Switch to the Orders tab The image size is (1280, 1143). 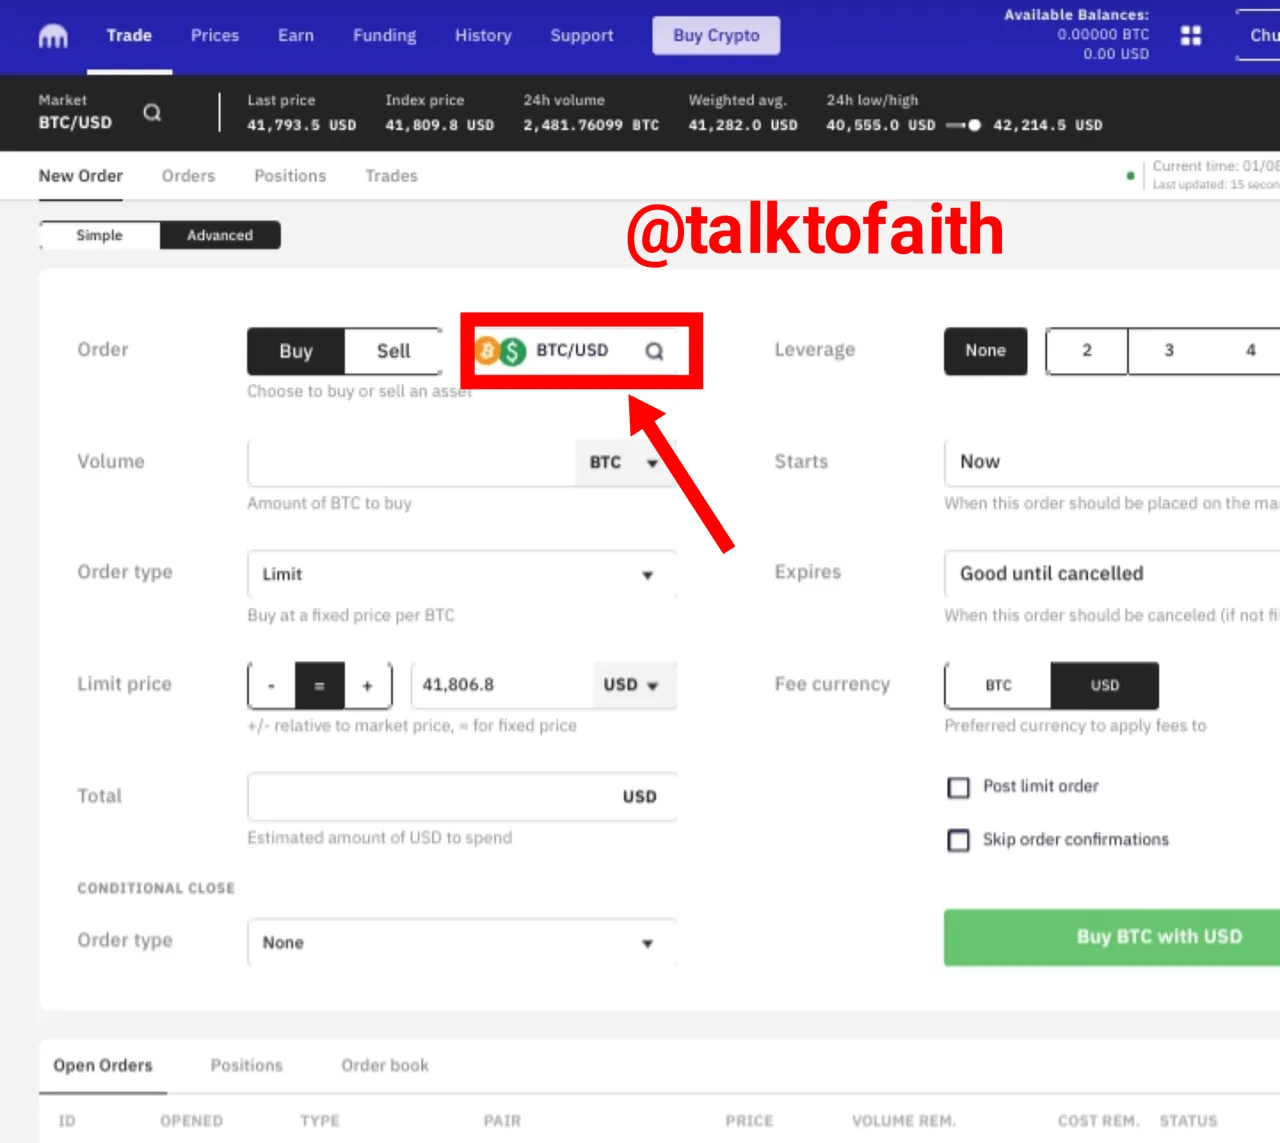tap(188, 176)
